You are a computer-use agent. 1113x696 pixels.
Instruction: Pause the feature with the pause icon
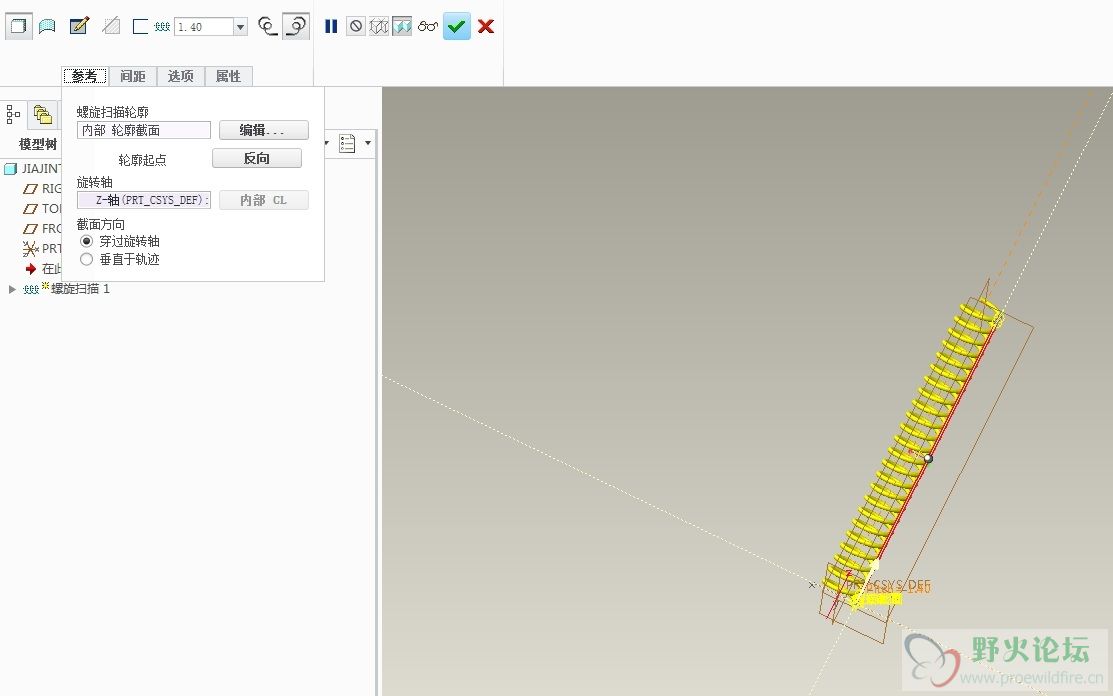point(331,26)
